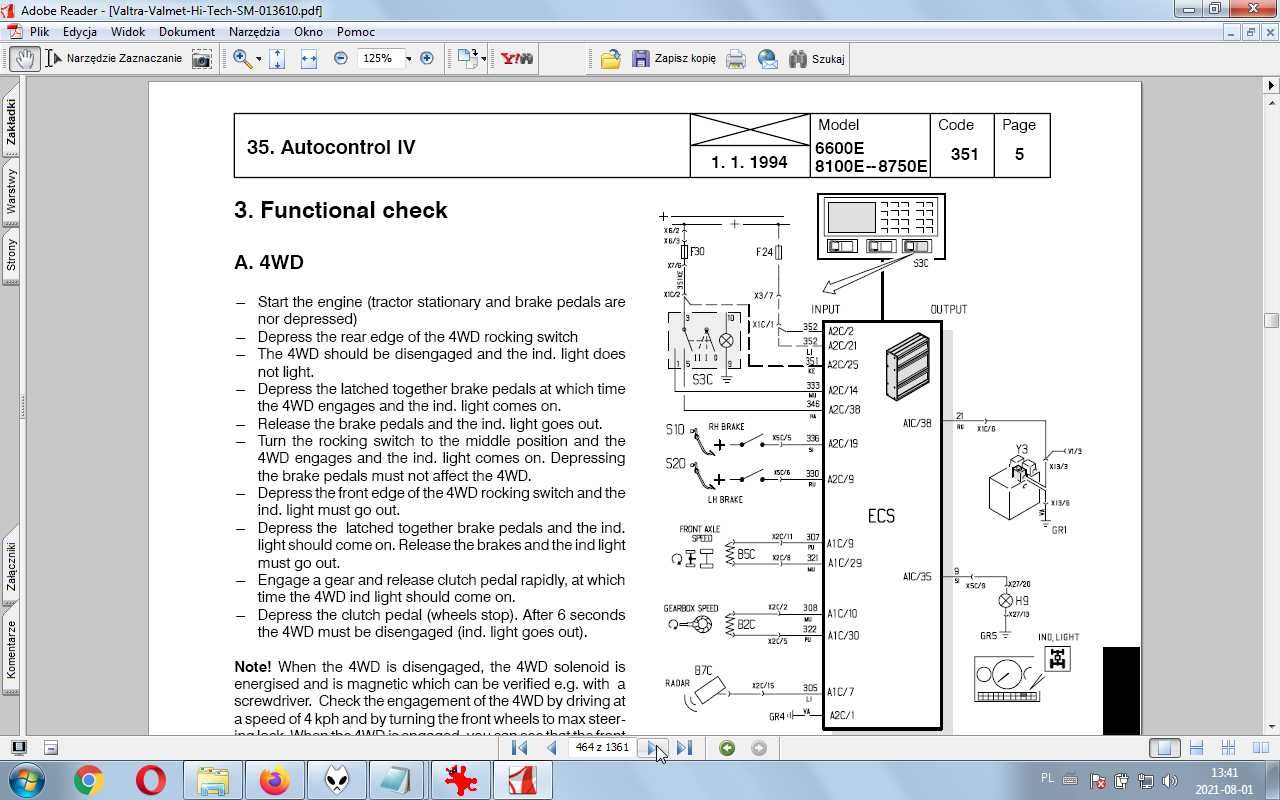
Task: Open Firefox from taskbar
Action: 275,780
